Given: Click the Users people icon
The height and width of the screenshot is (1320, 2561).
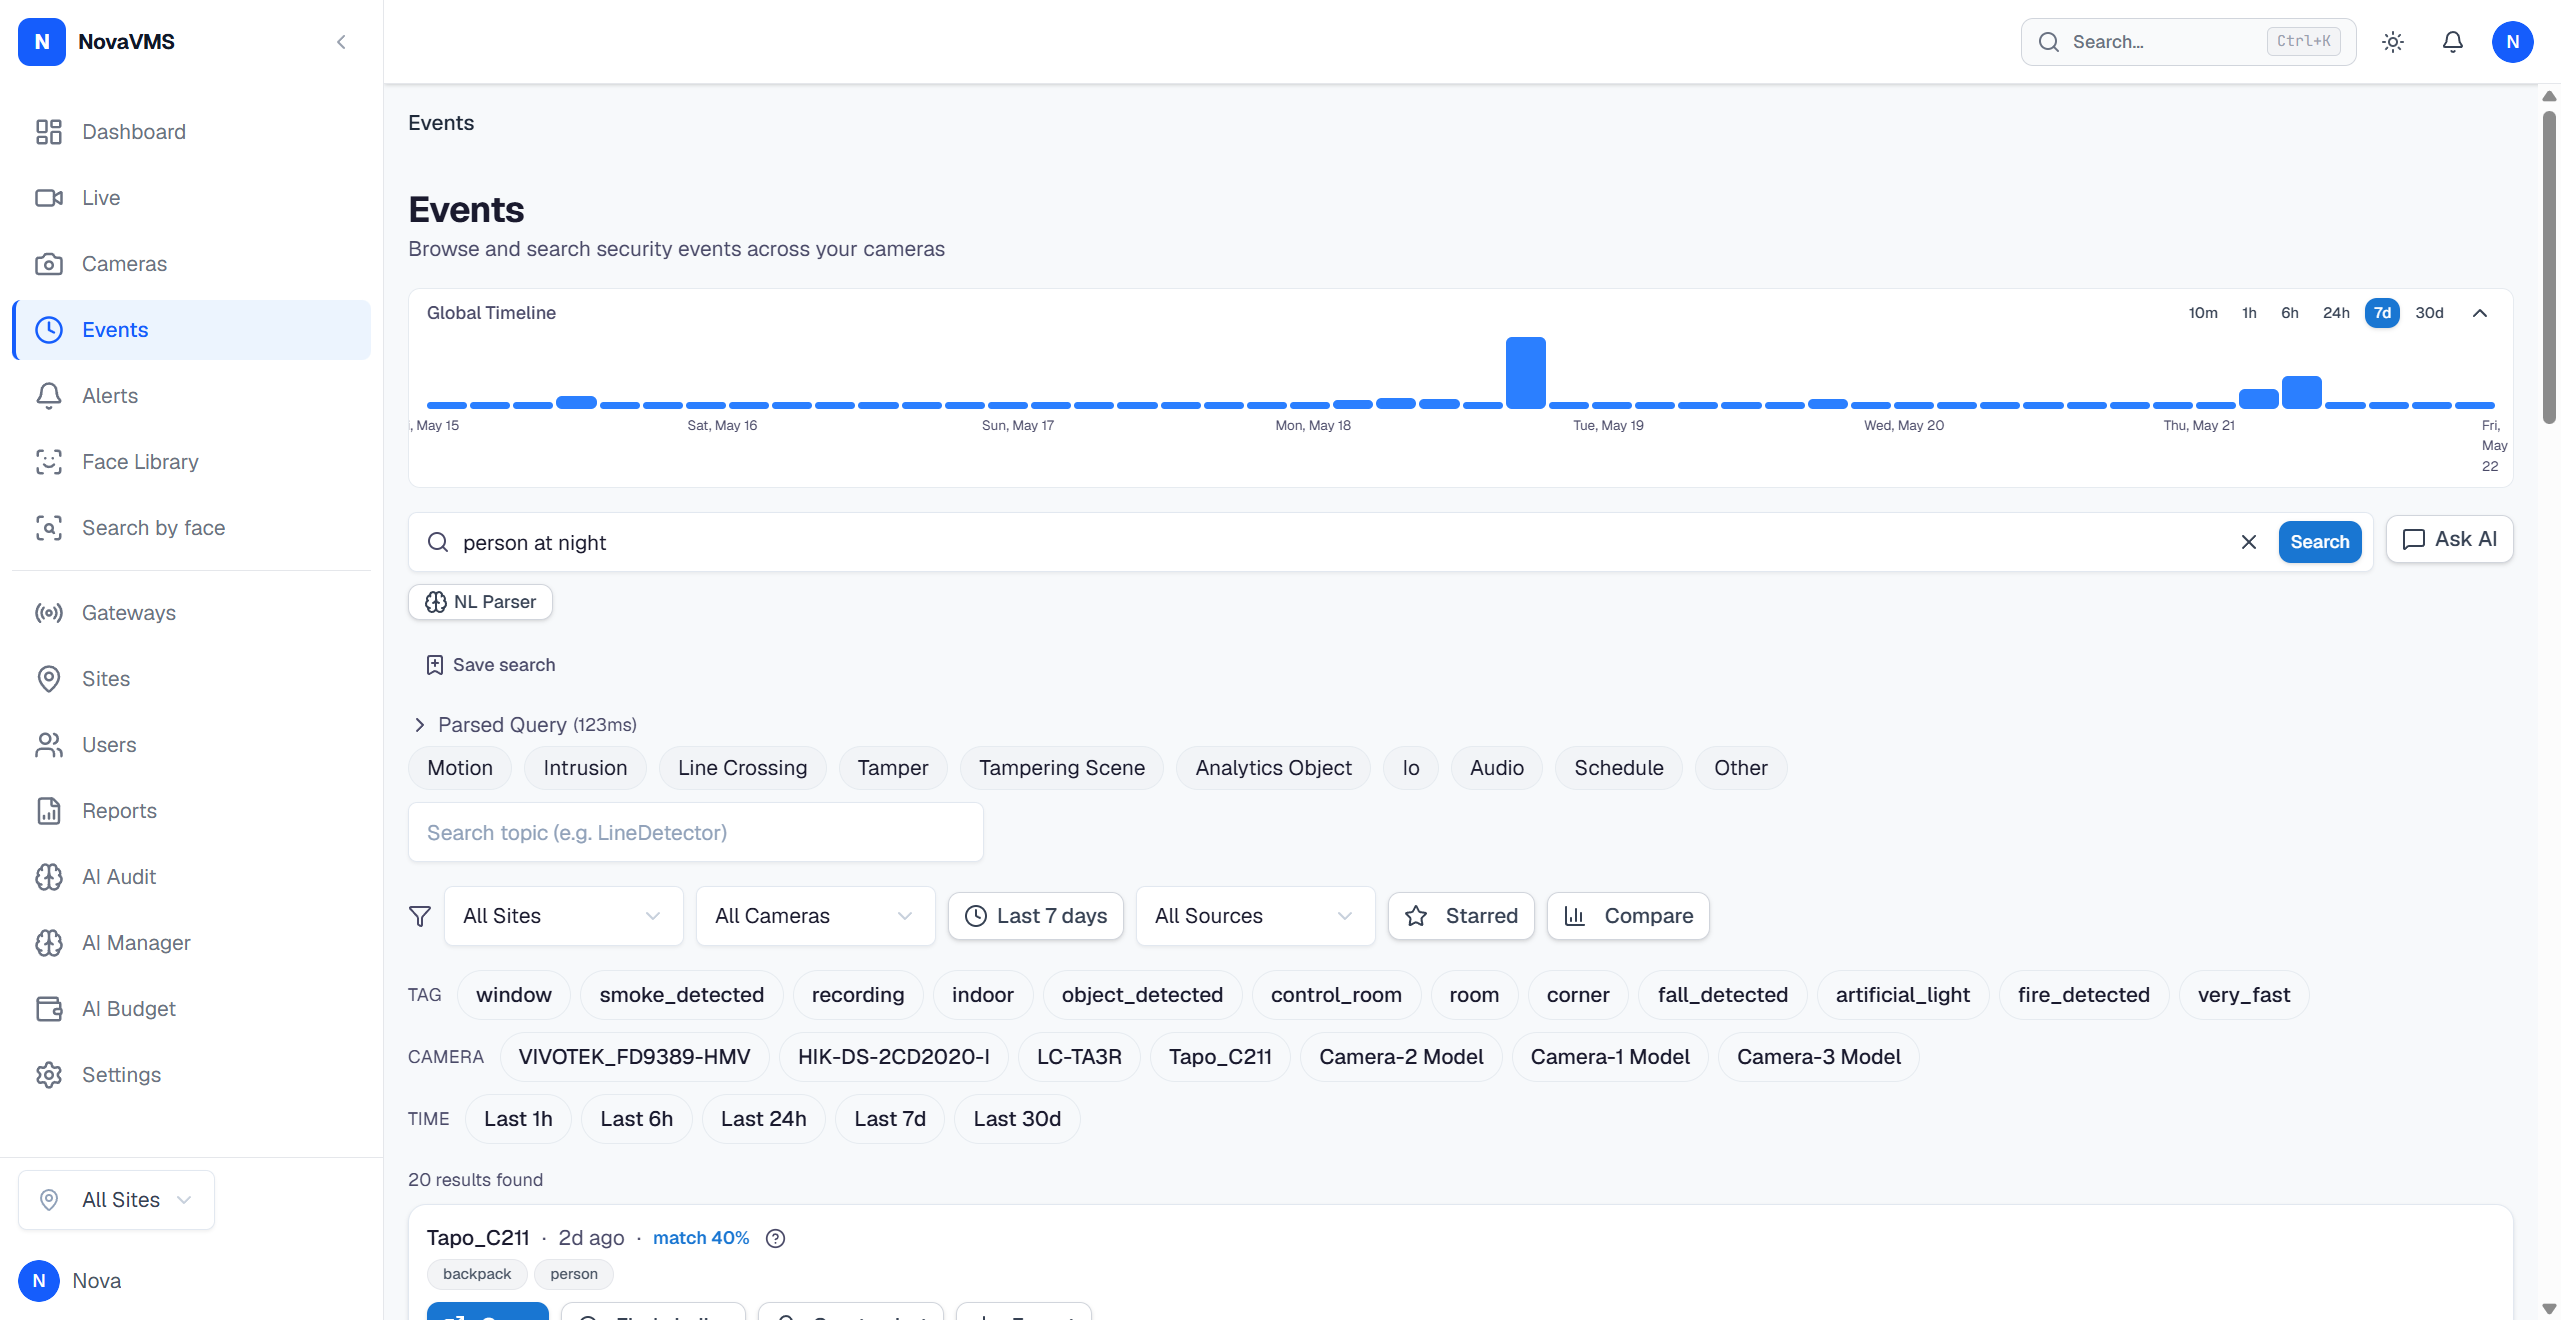Looking at the screenshot, I should pos(49,745).
